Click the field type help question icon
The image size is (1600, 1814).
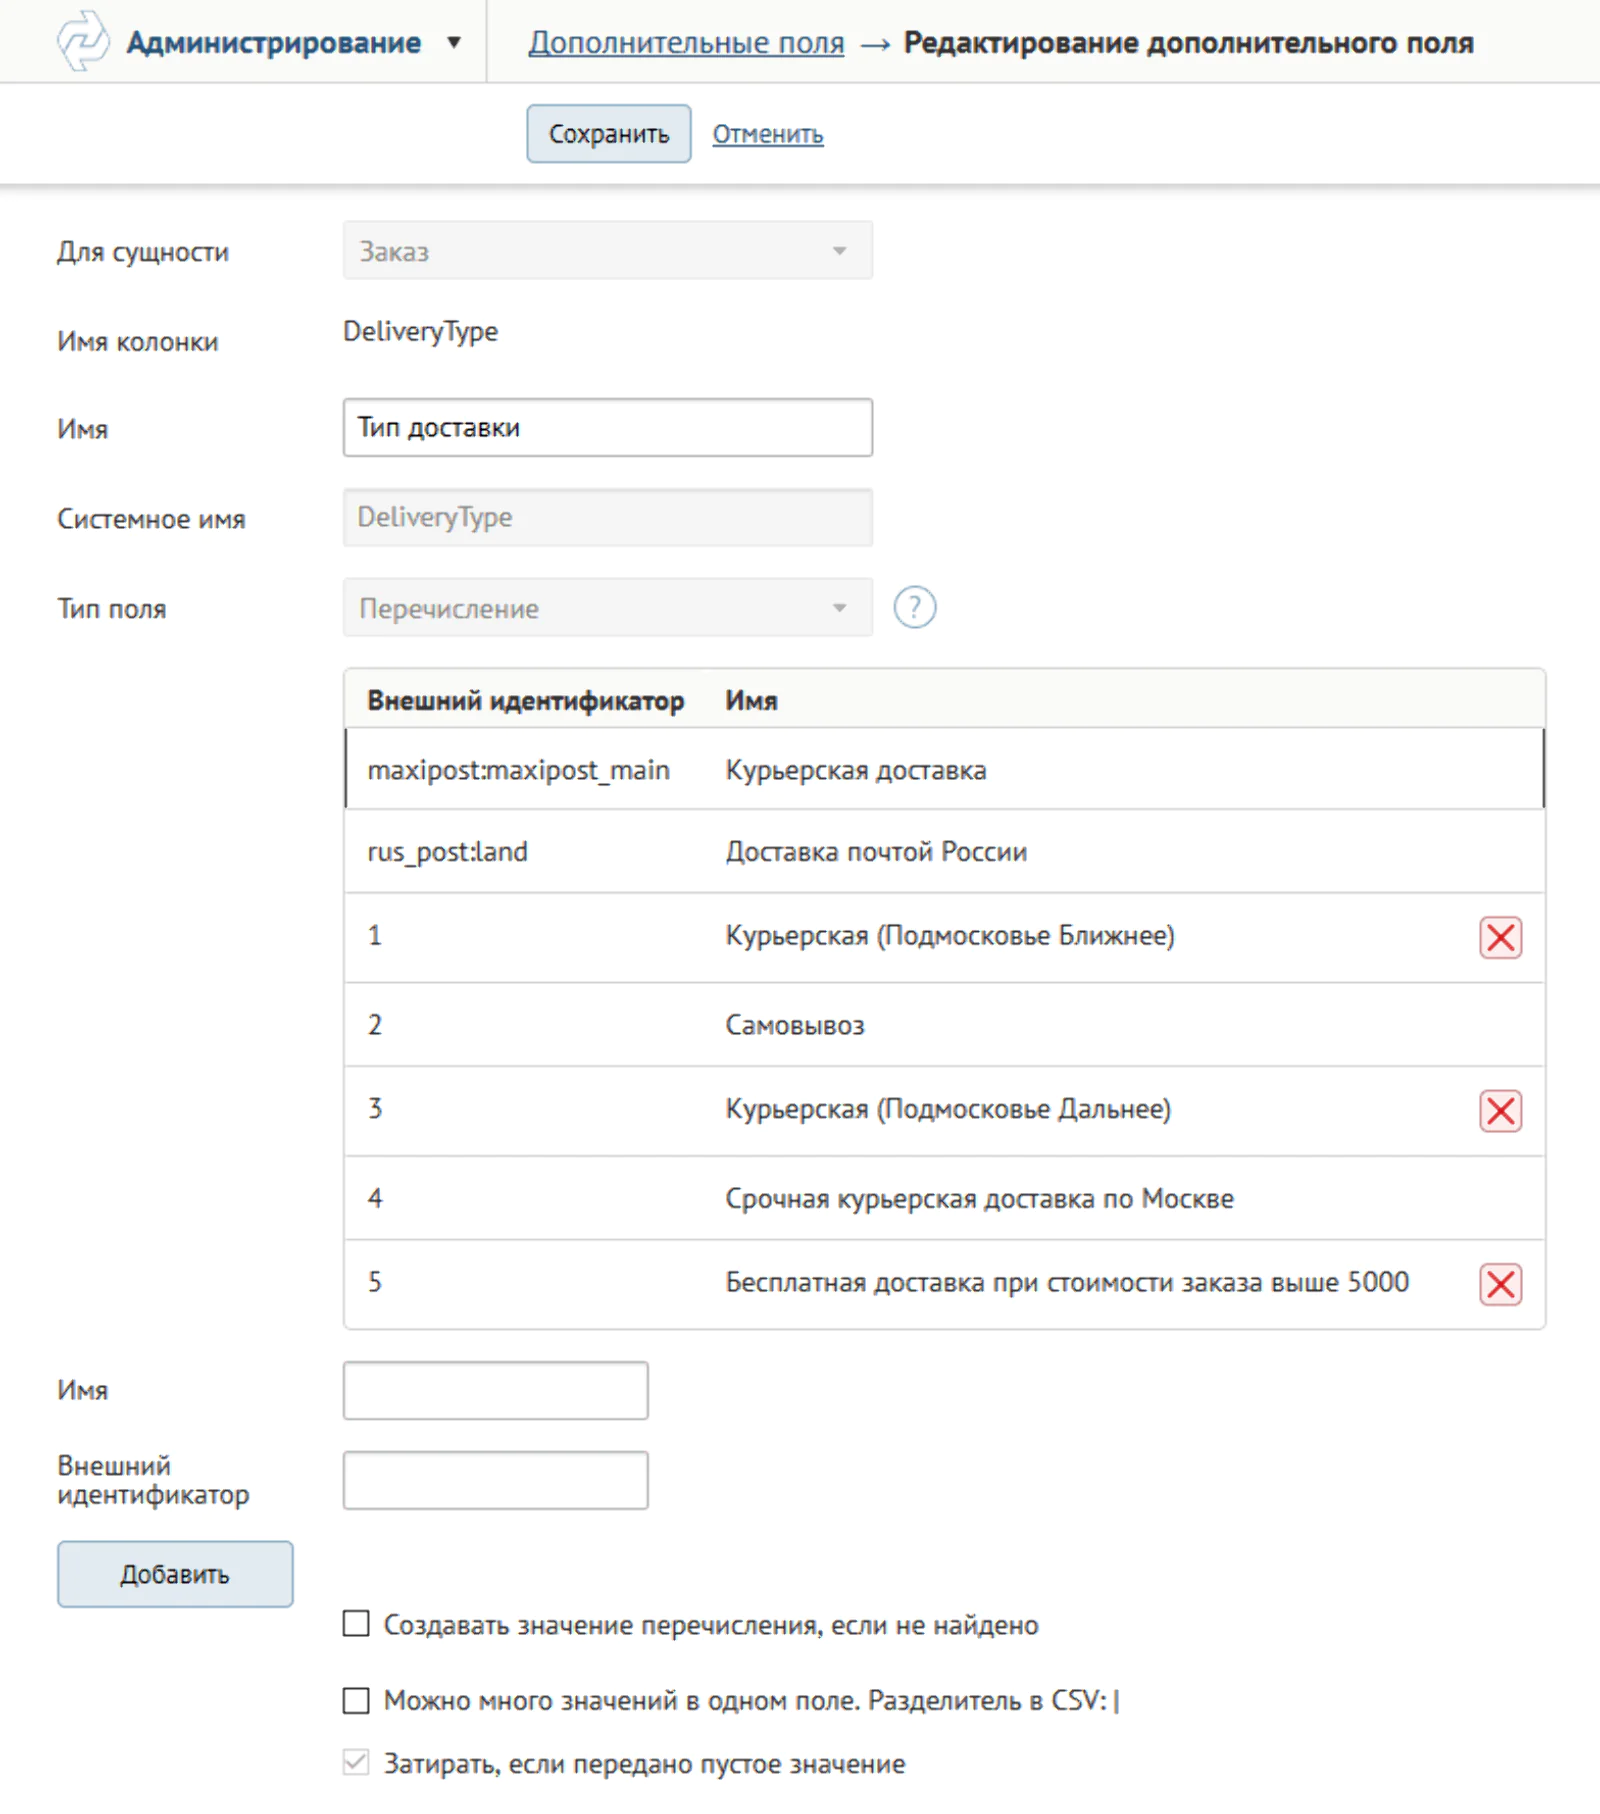click(914, 607)
